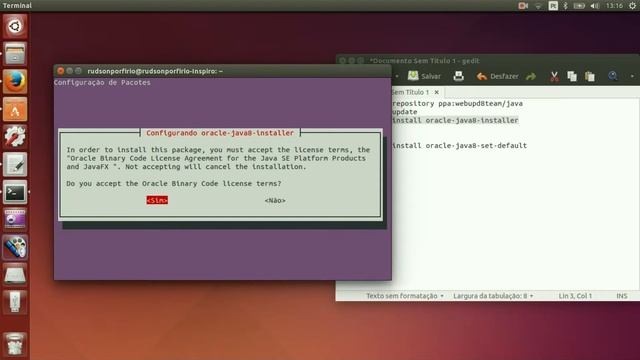Expand the gedit toolbar overflow arrow
The width and height of the screenshot is (640, 360).
point(632,76)
